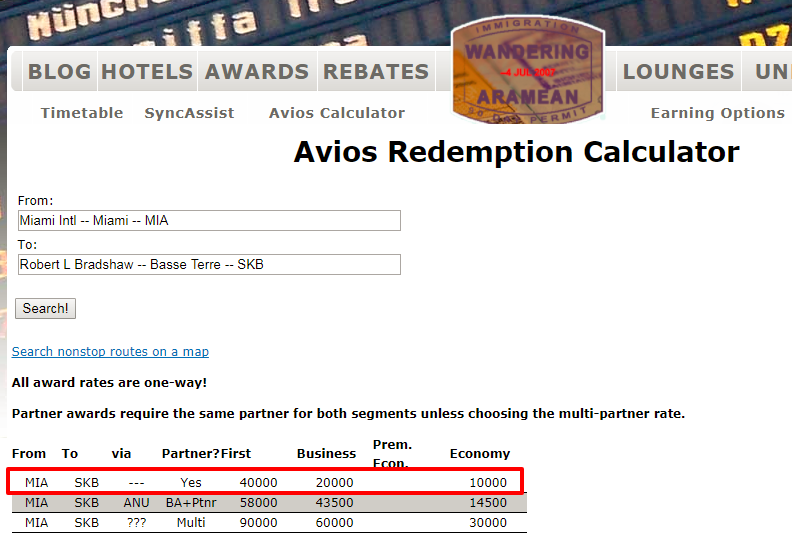Open the Avios Calculator link
The height and width of the screenshot is (546, 792).
click(337, 113)
